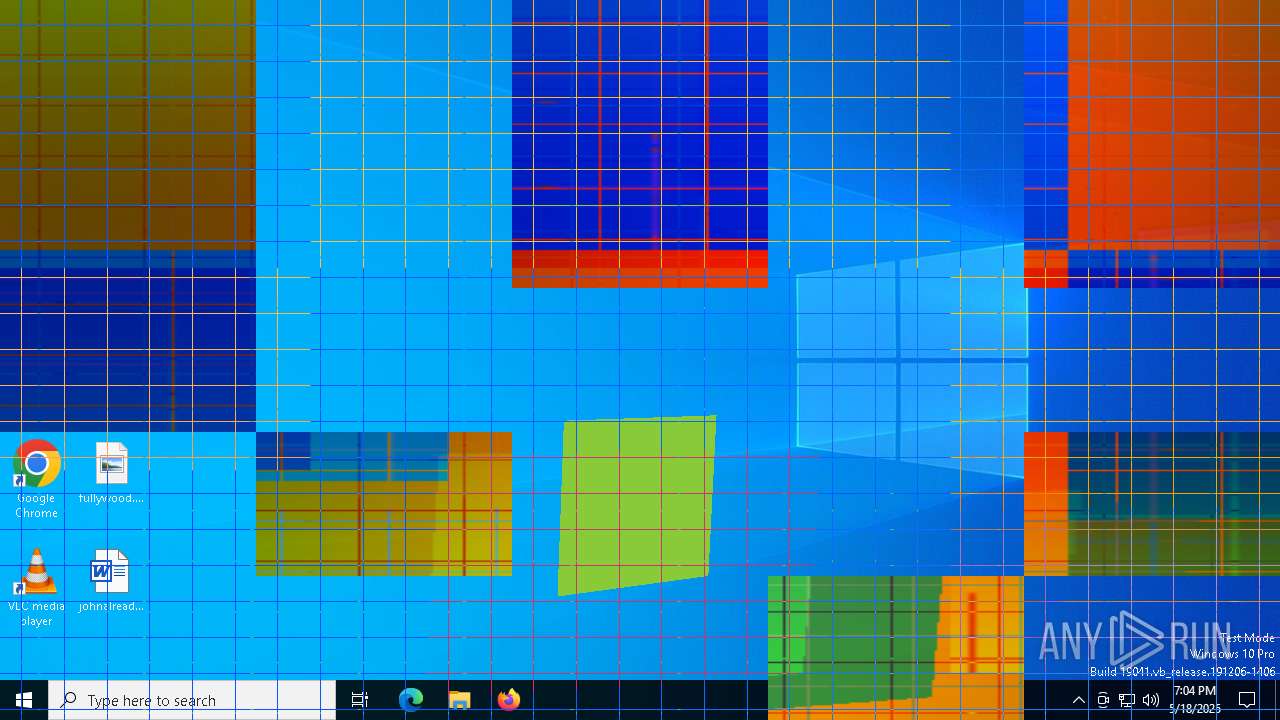This screenshot has height=720, width=1280.
Task: Open the network status tray icon
Action: coord(1127,700)
